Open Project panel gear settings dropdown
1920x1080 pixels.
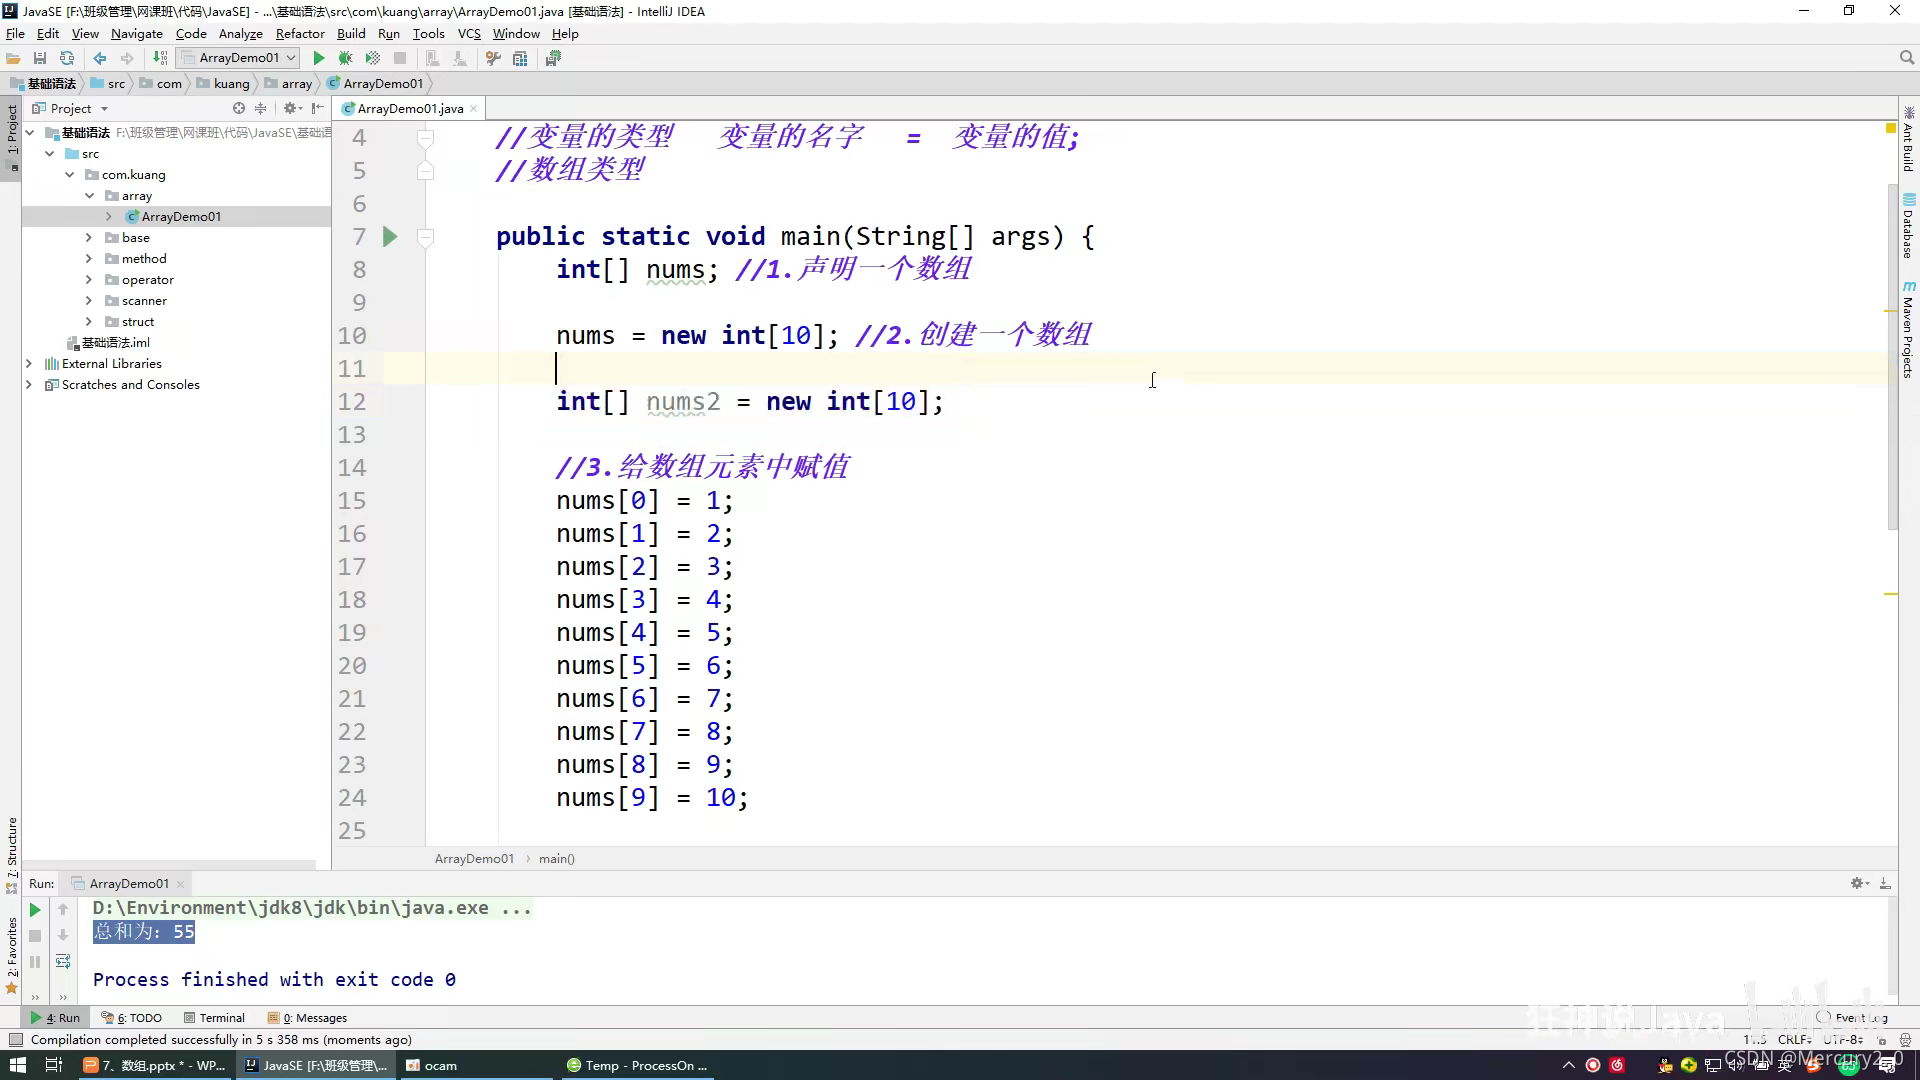(292, 108)
